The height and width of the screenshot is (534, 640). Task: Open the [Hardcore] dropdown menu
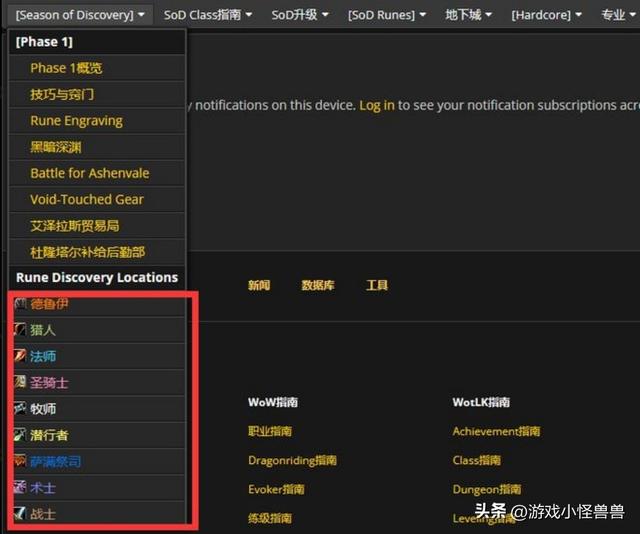(547, 15)
